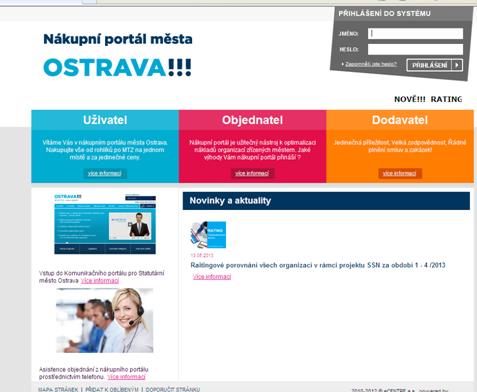Open 'více informací' in Uživatel panel
Image resolution: width=477 pixels, height=392 pixels.
pyautogui.click(x=105, y=173)
